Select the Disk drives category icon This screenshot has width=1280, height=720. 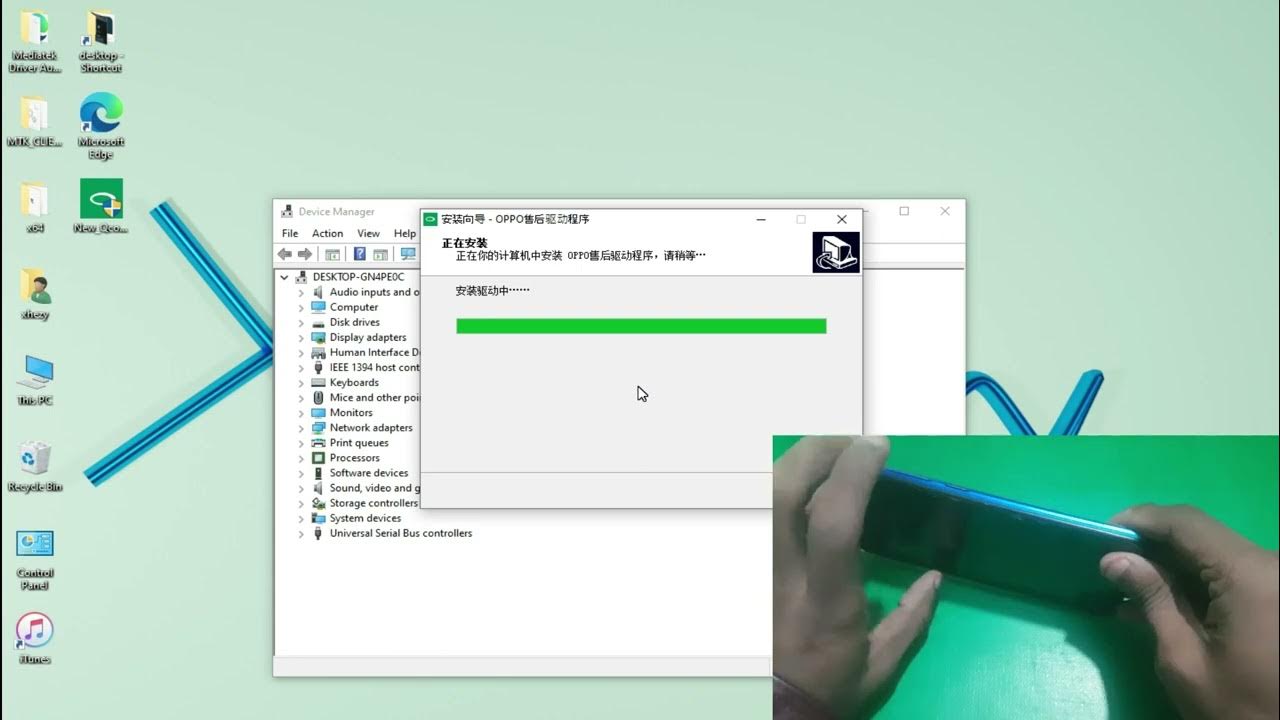319,322
